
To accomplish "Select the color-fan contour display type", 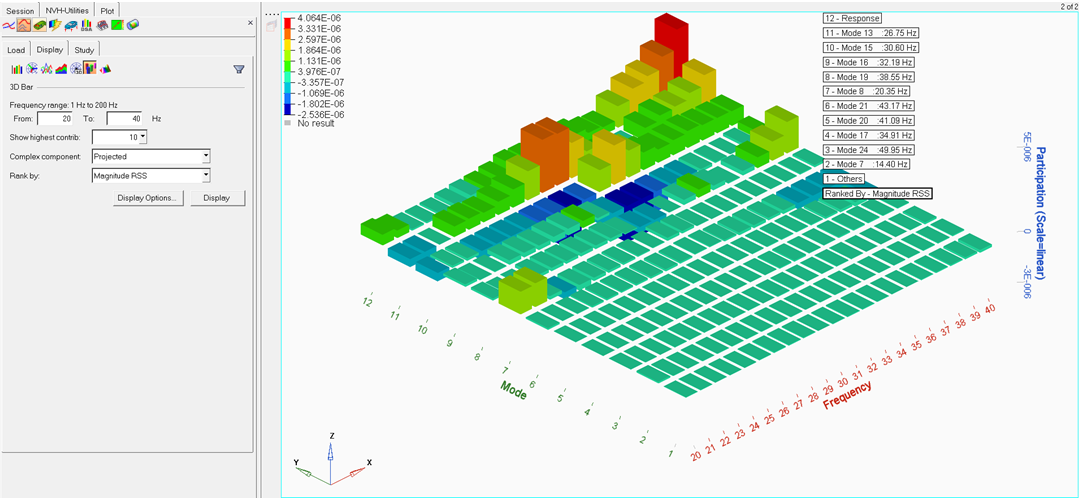I will click(x=106, y=68).
